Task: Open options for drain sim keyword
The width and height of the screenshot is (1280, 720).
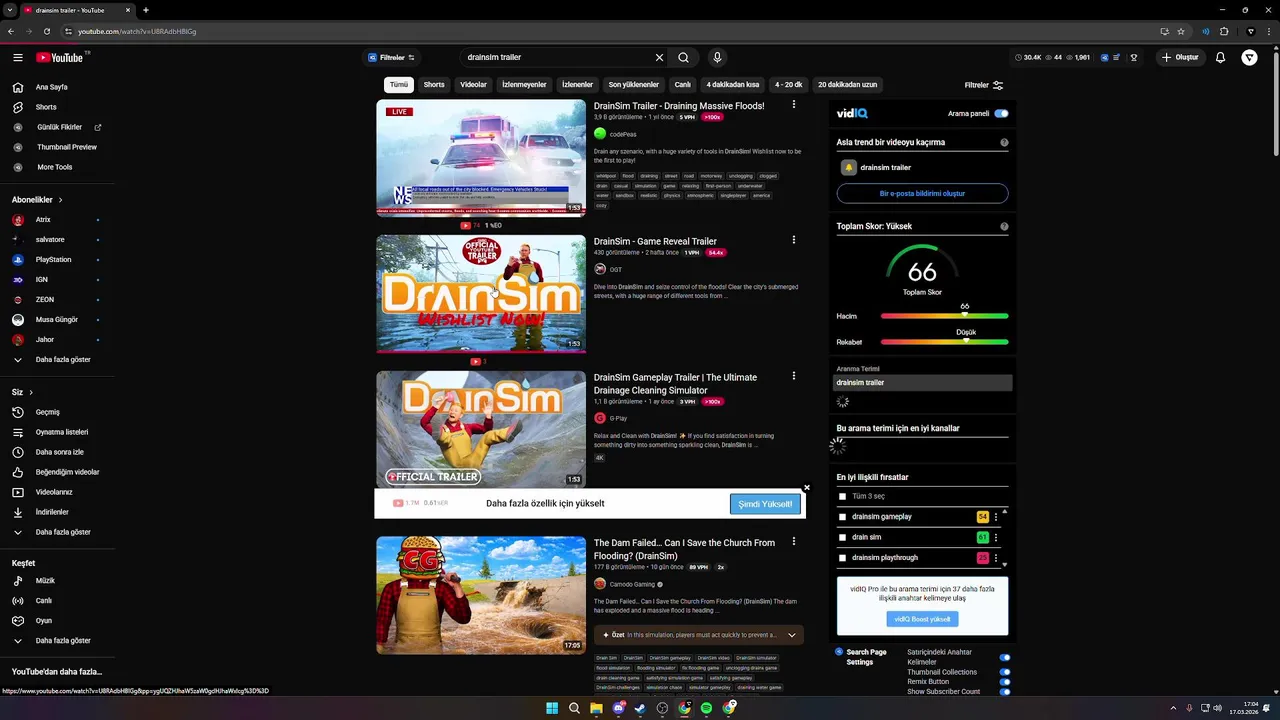Action: tap(996, 537)
